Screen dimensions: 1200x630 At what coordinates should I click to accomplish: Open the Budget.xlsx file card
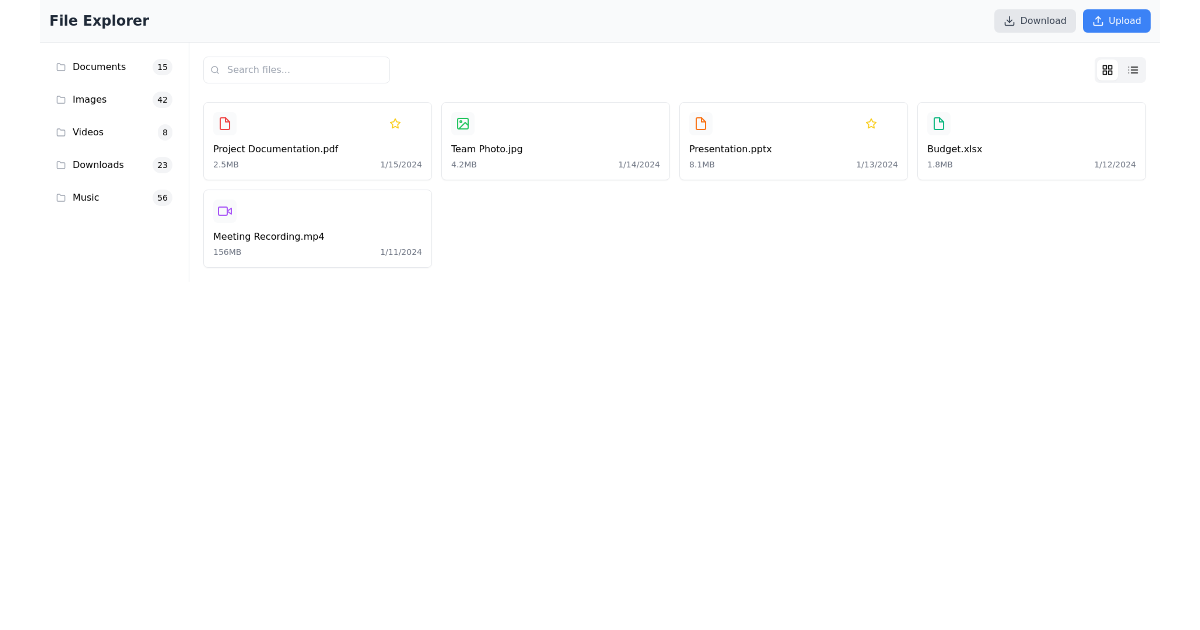(x=1031, y=141)
